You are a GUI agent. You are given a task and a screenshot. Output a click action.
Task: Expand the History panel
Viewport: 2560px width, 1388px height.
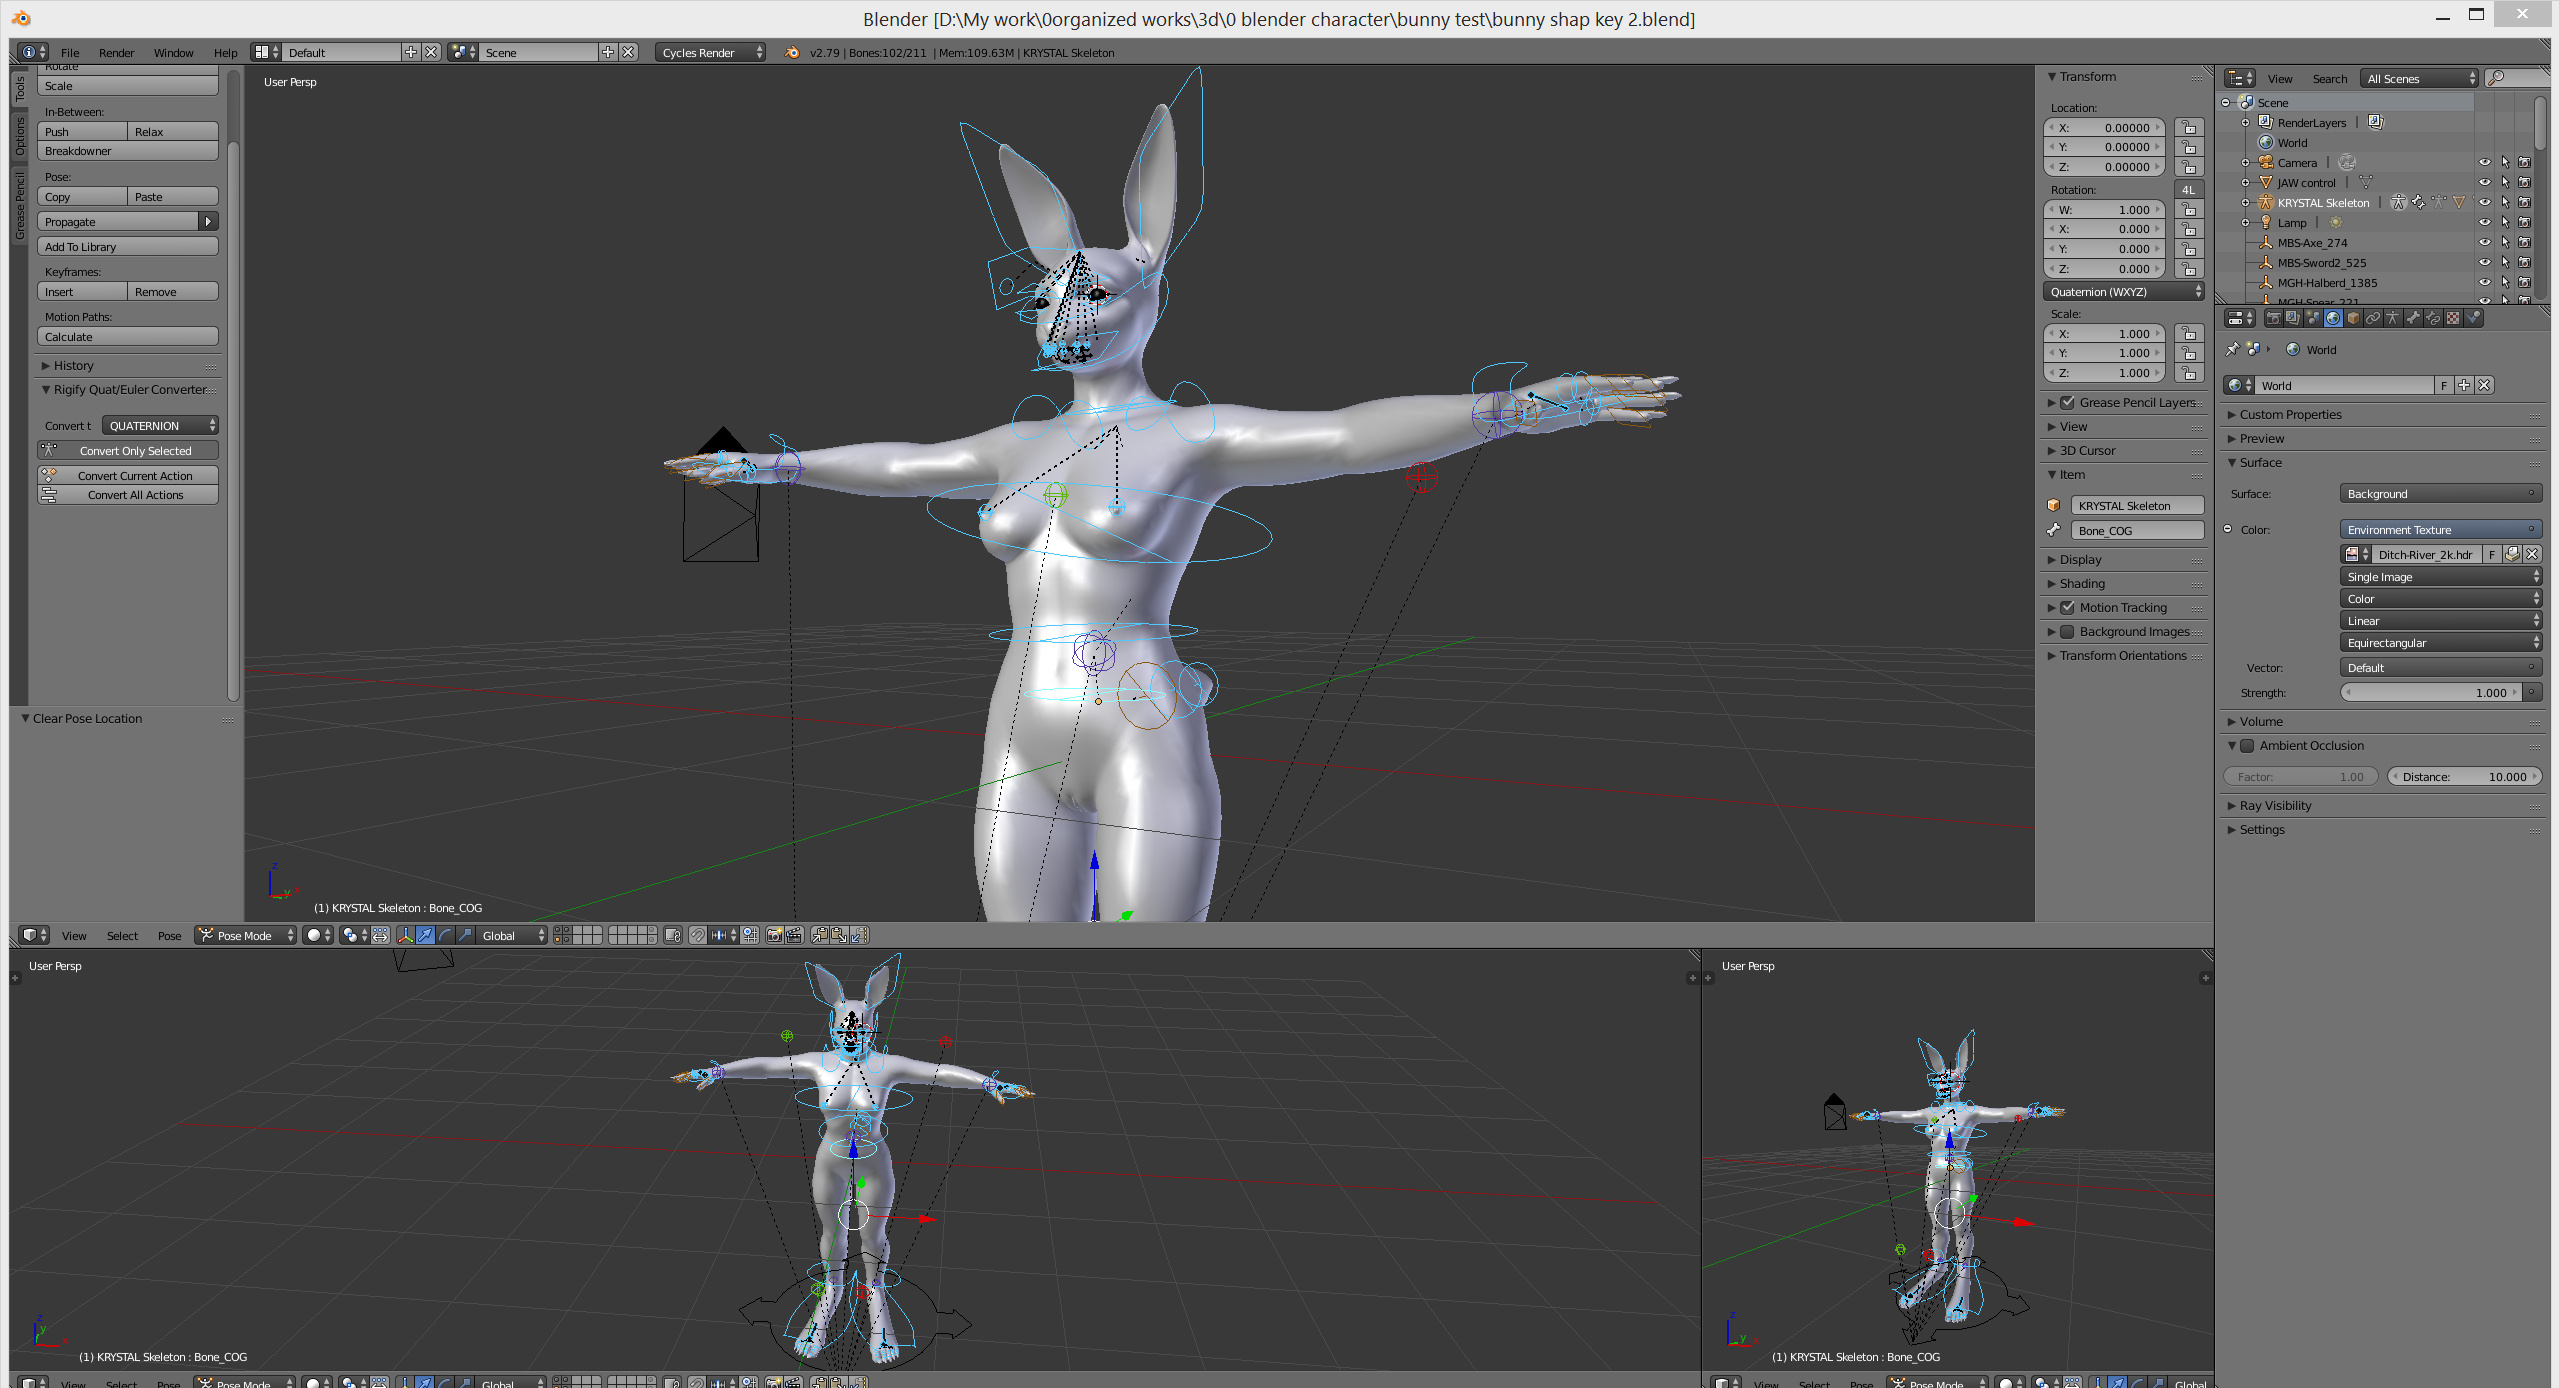[x=73, y=365]
